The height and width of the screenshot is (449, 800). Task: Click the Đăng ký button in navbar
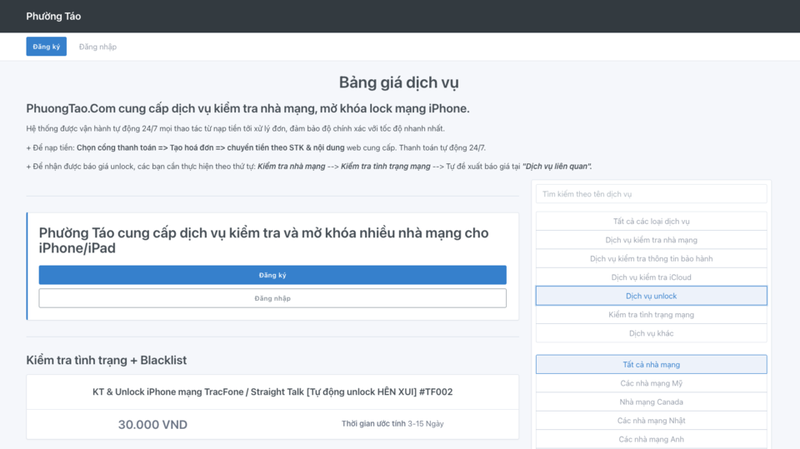click(46, 46)
